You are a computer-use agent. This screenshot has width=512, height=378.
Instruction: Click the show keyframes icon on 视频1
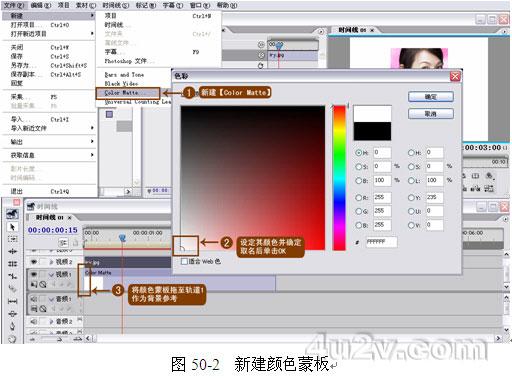coord(43,284)
